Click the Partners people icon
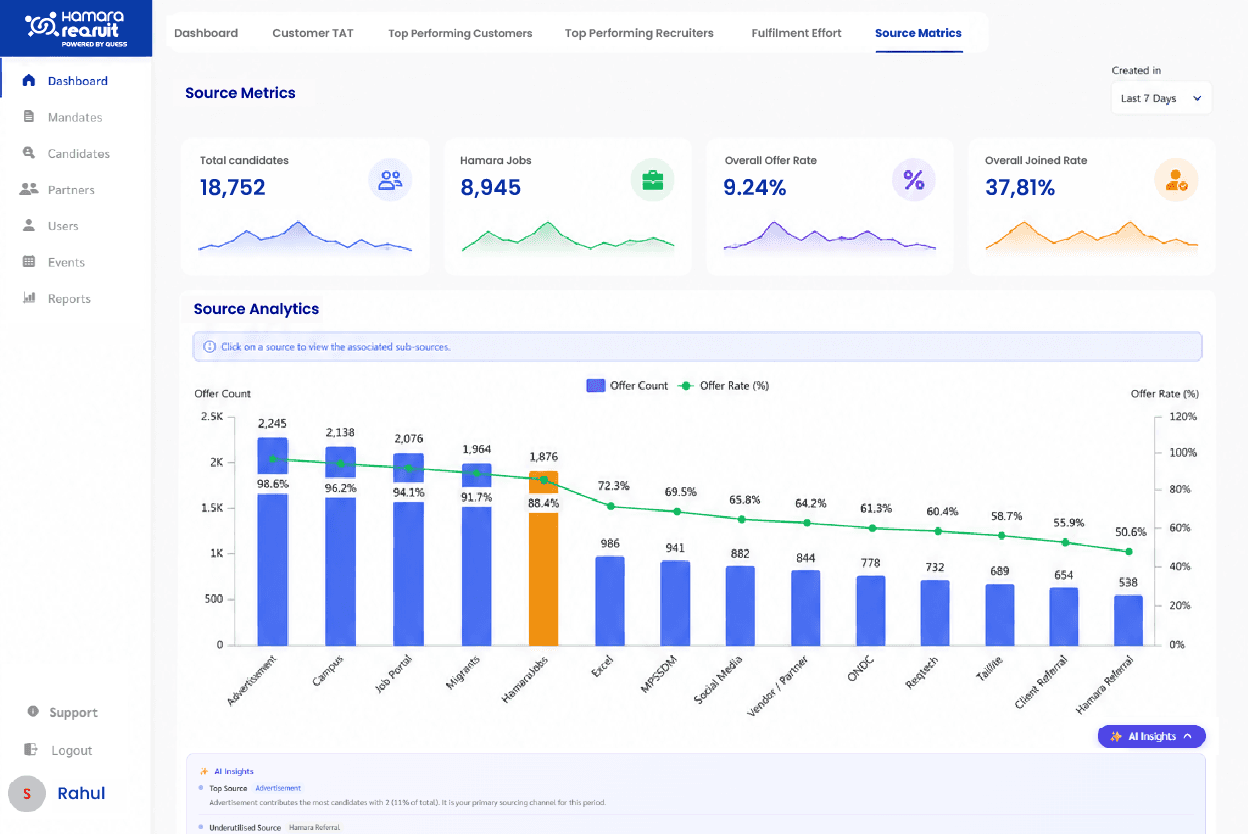Image resolution: width=1250 pixels, height=834 pixels. tap(29, 189)
